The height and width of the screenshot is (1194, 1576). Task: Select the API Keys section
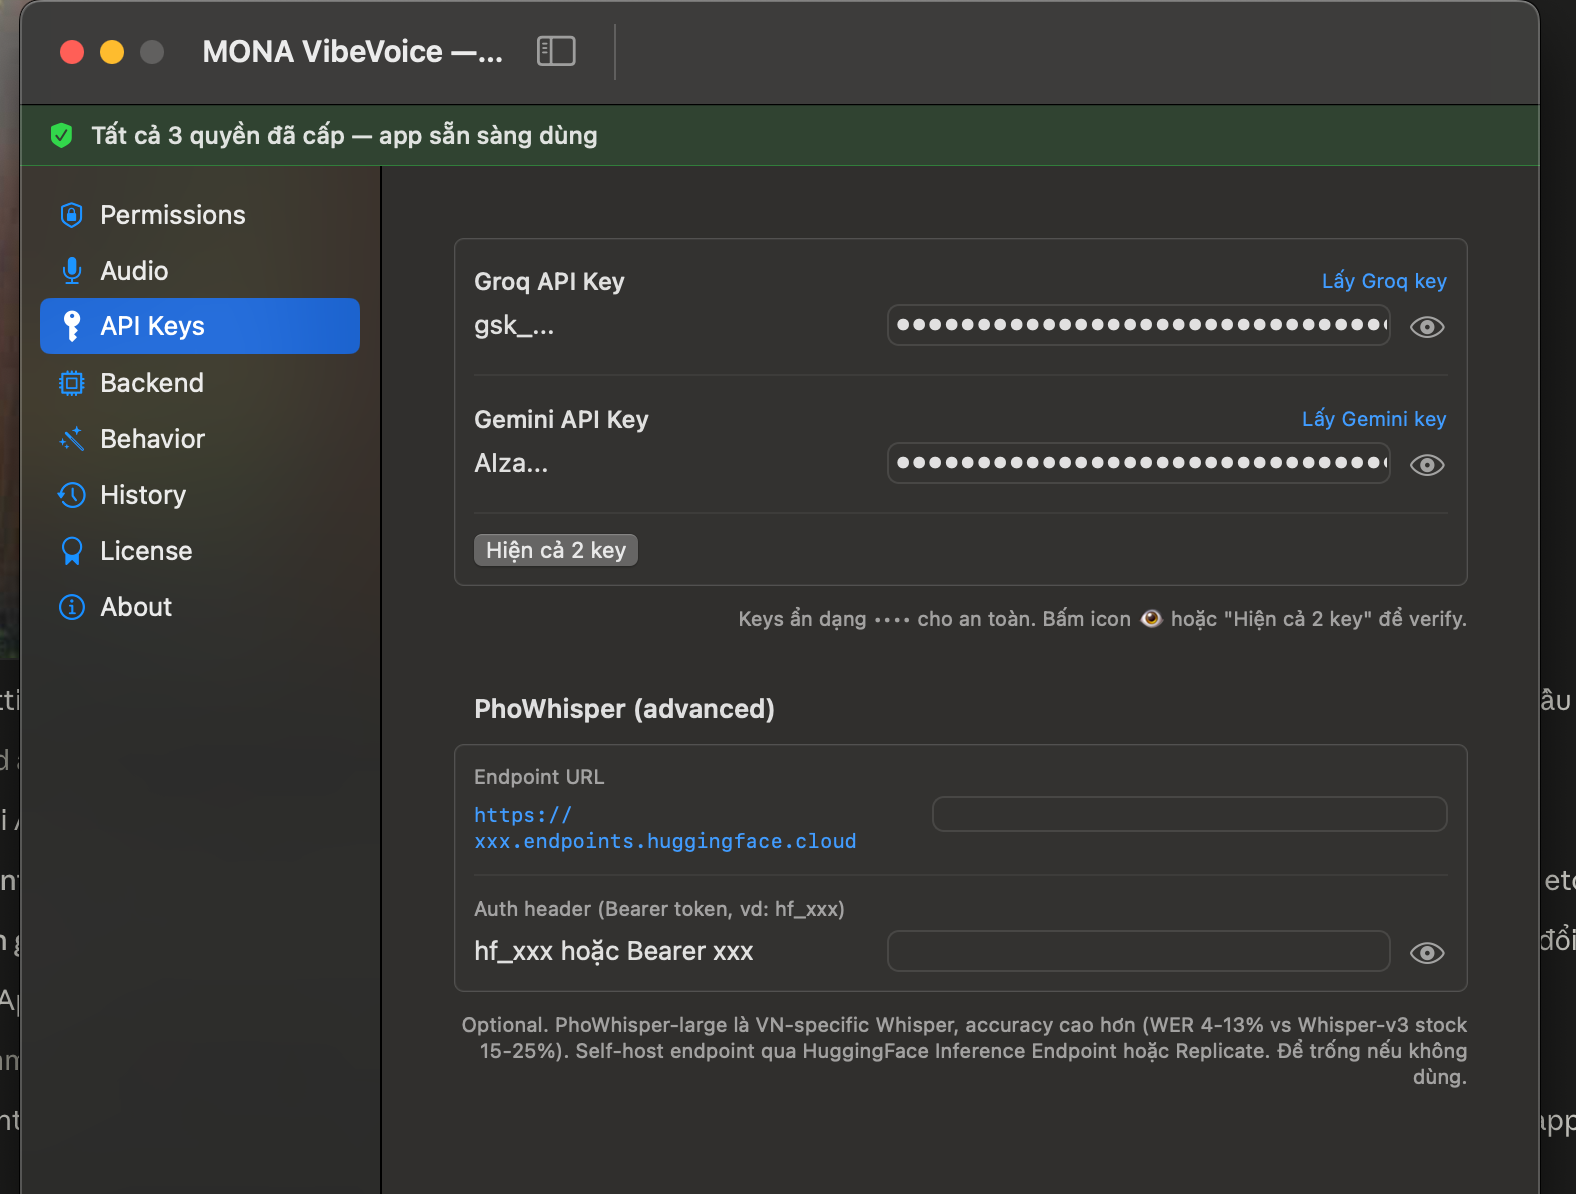[200, 326]
